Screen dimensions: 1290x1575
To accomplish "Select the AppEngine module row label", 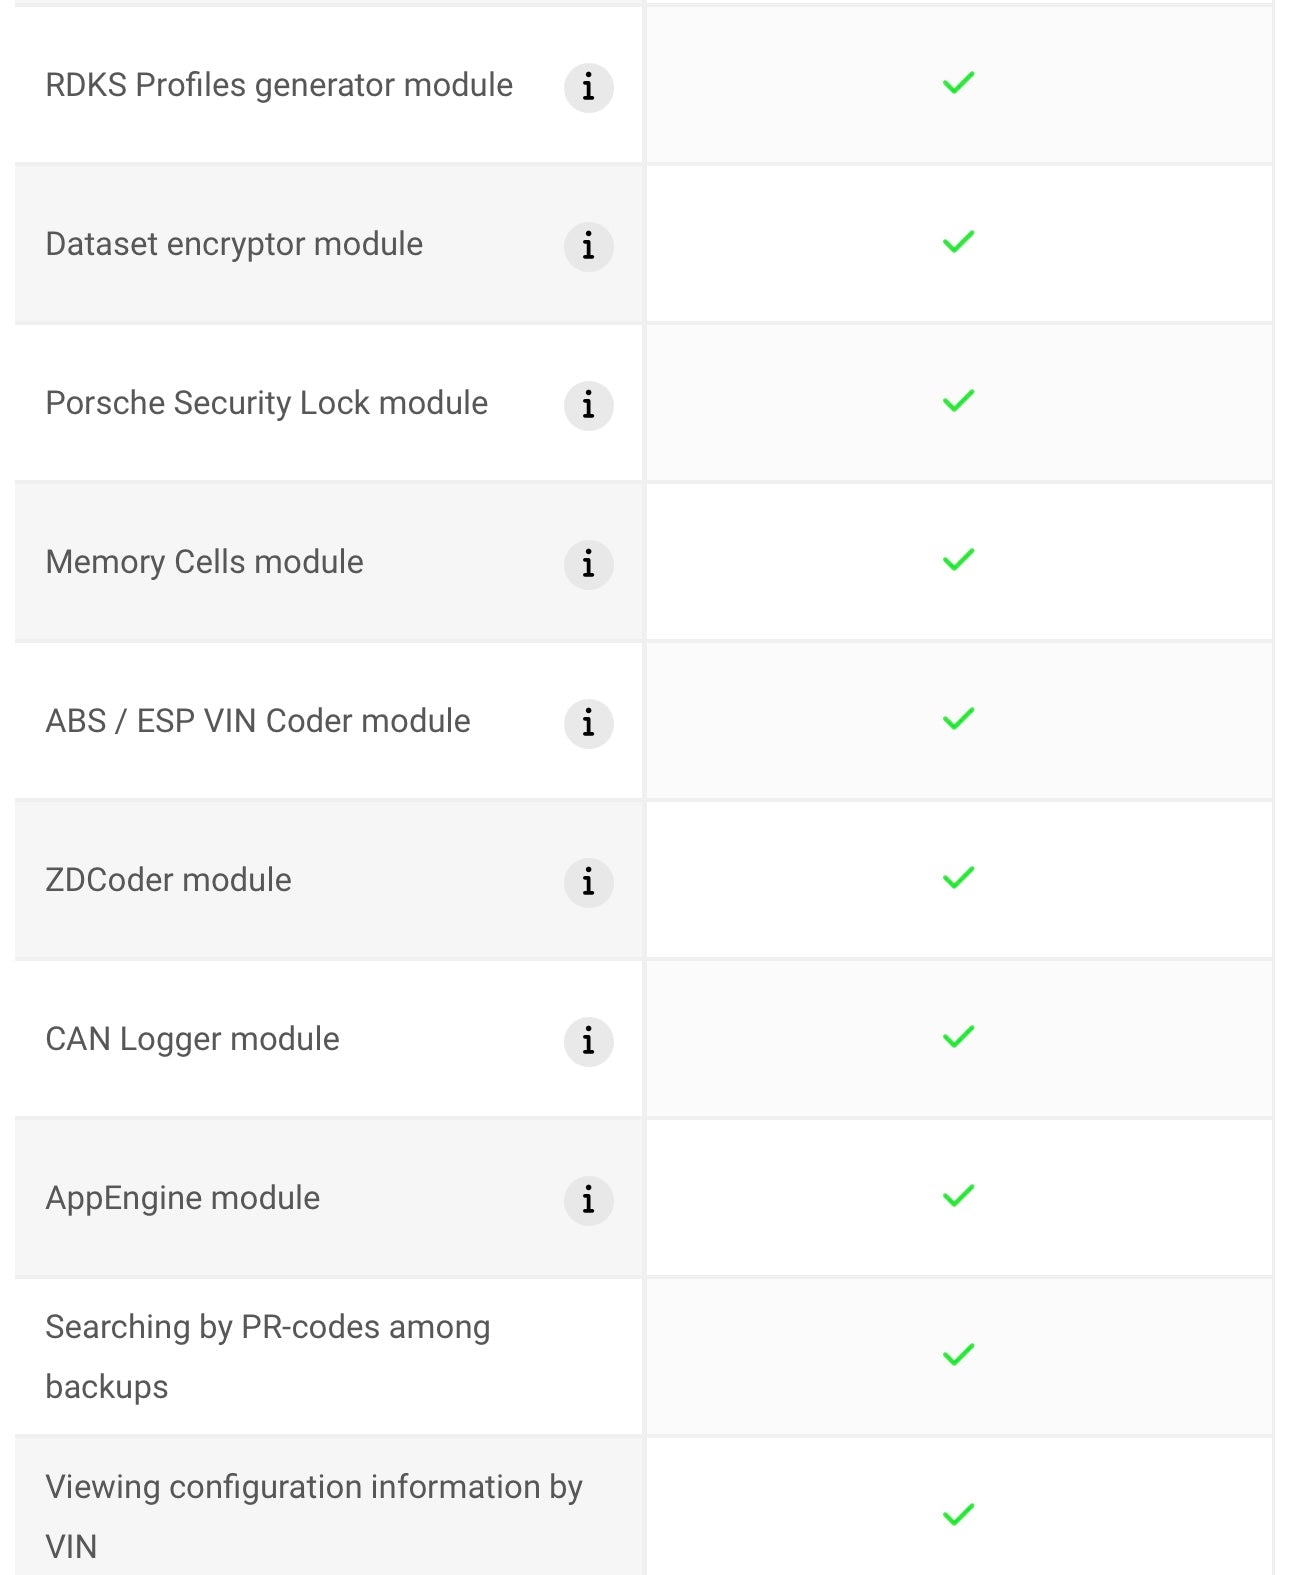I will coord(183,1198).
